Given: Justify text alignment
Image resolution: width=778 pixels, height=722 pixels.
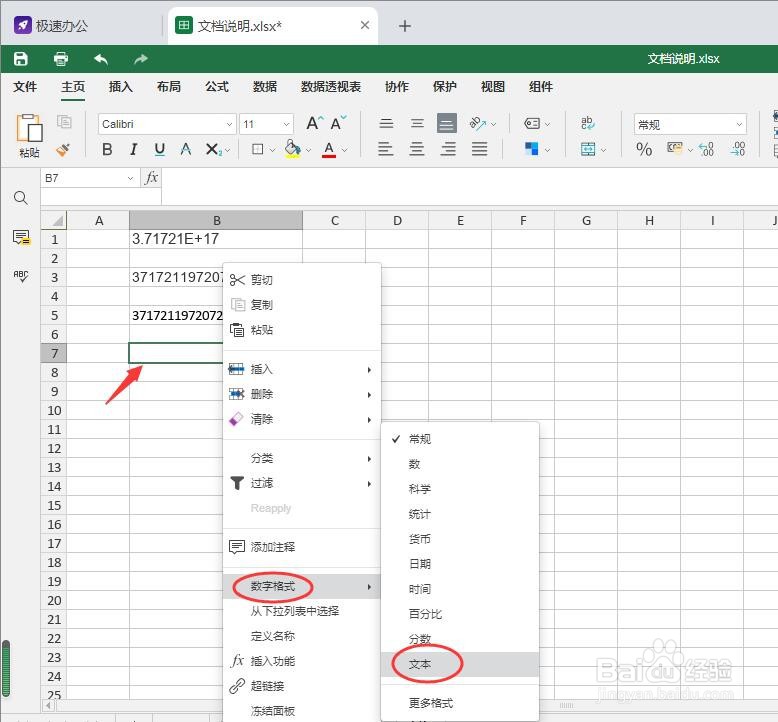Looking at the screenshot, I should point(479,149).
